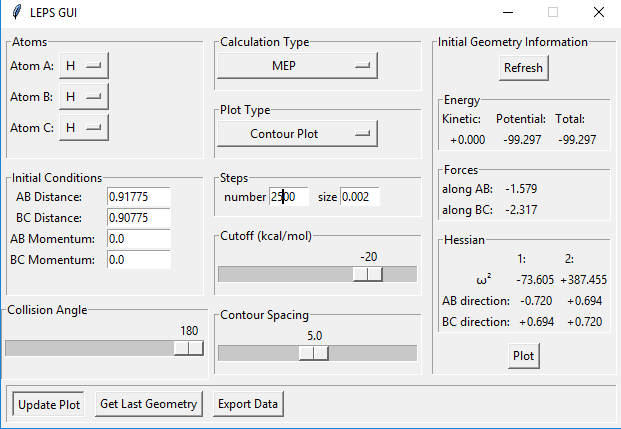Open the Atom A dropdown

pos(84,66)
